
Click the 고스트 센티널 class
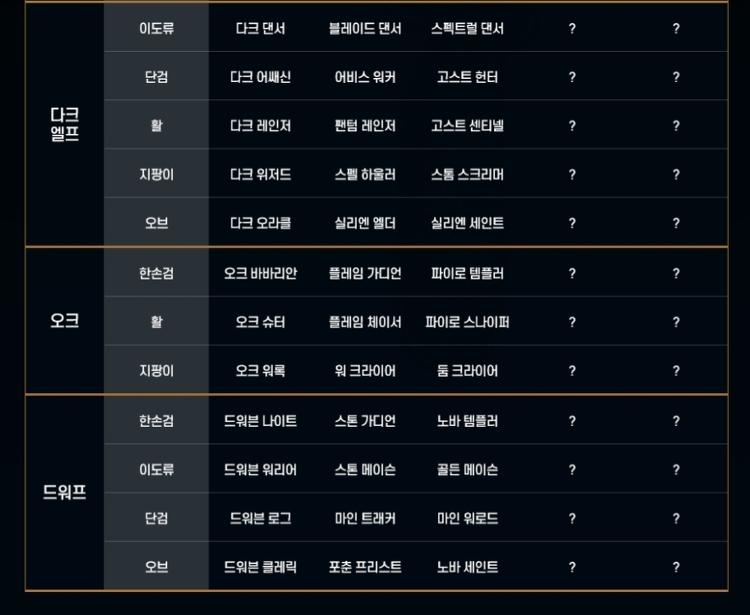coord(467,126)
